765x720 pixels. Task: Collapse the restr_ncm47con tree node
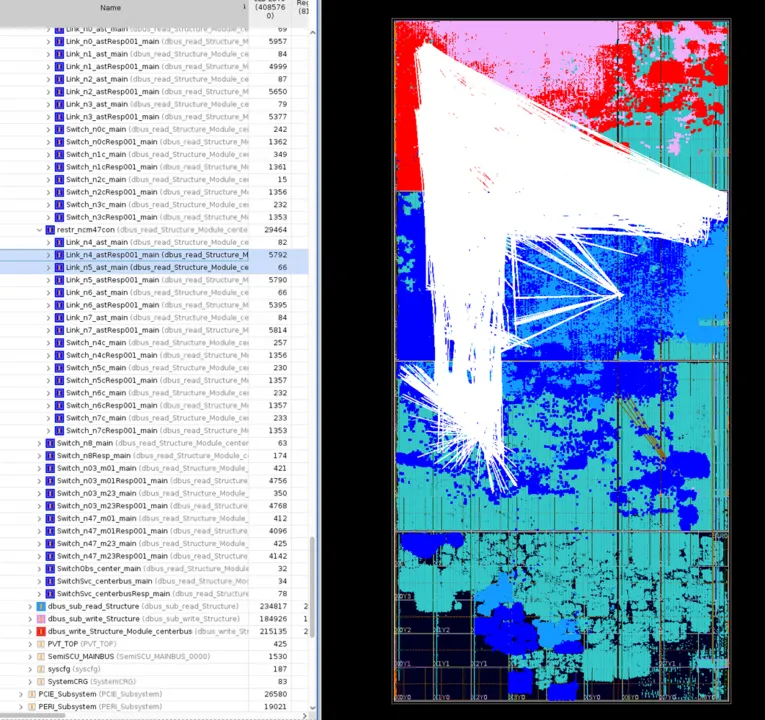[39, 229]
